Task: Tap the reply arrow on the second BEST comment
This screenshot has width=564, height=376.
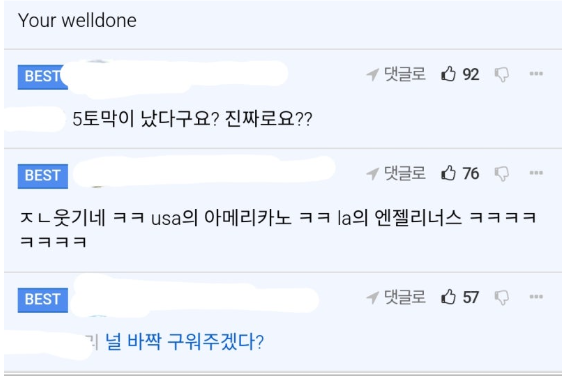Action: 372,174
